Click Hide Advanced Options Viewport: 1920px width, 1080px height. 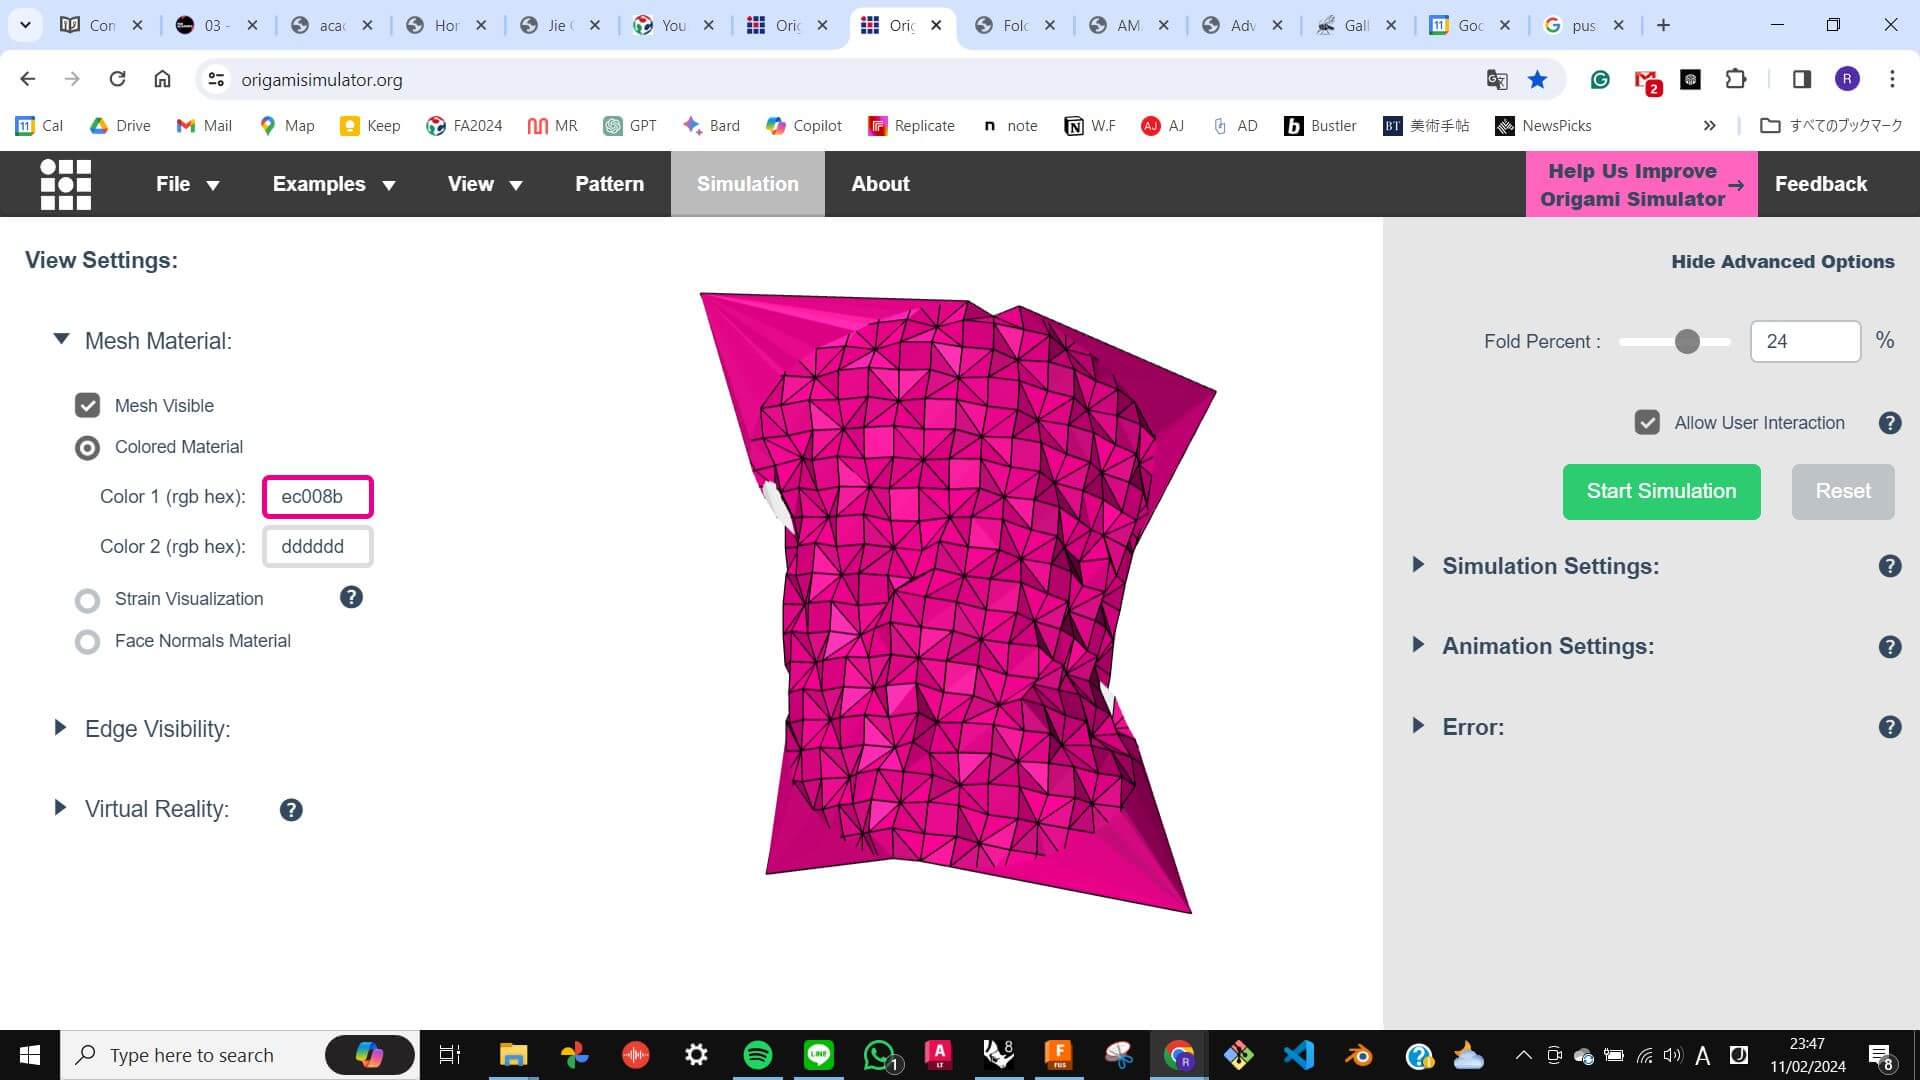[1782, 262]
